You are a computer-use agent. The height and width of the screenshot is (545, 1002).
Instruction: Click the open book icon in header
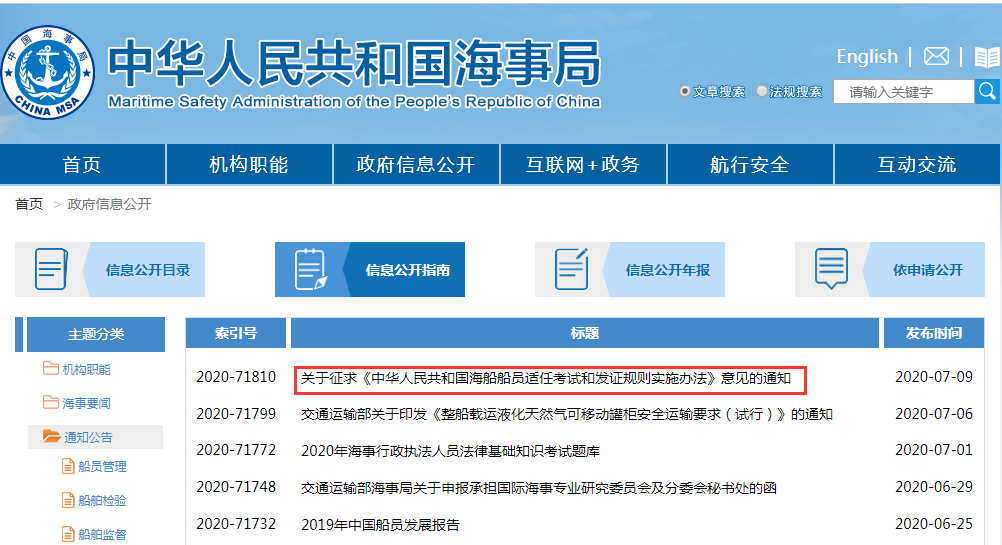[986, 57]
